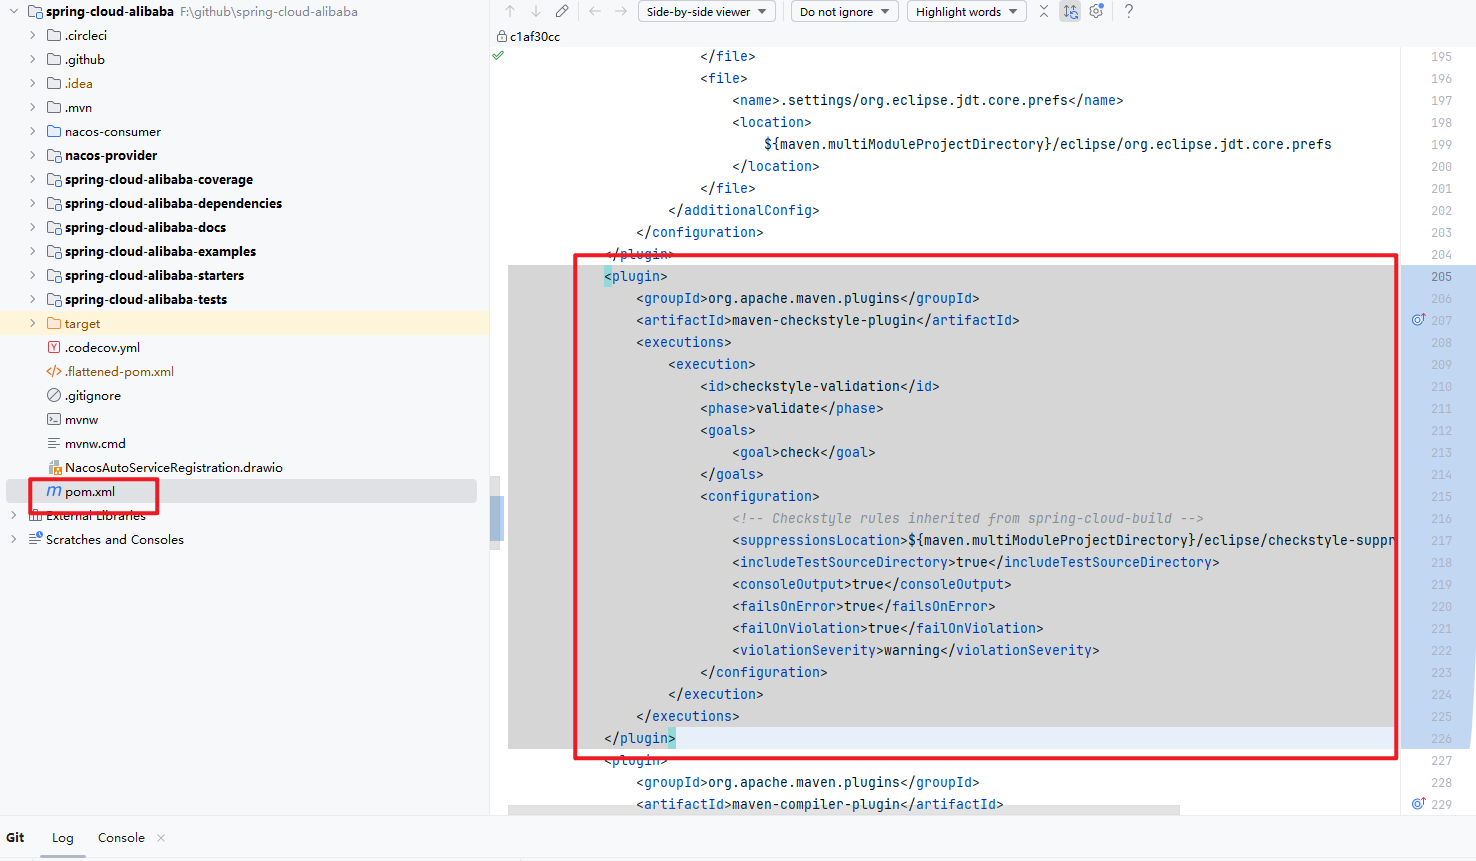Switch to the Log tab
Screen dimensions: 1476x861
(63, 838)
